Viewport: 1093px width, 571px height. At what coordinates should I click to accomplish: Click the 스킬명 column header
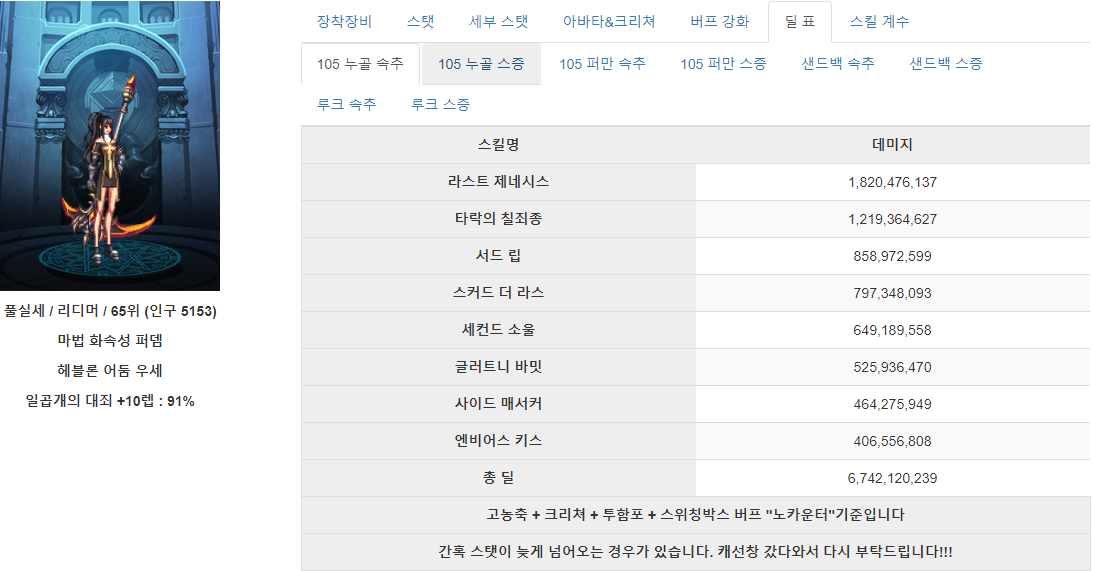[x=498, y=145]
